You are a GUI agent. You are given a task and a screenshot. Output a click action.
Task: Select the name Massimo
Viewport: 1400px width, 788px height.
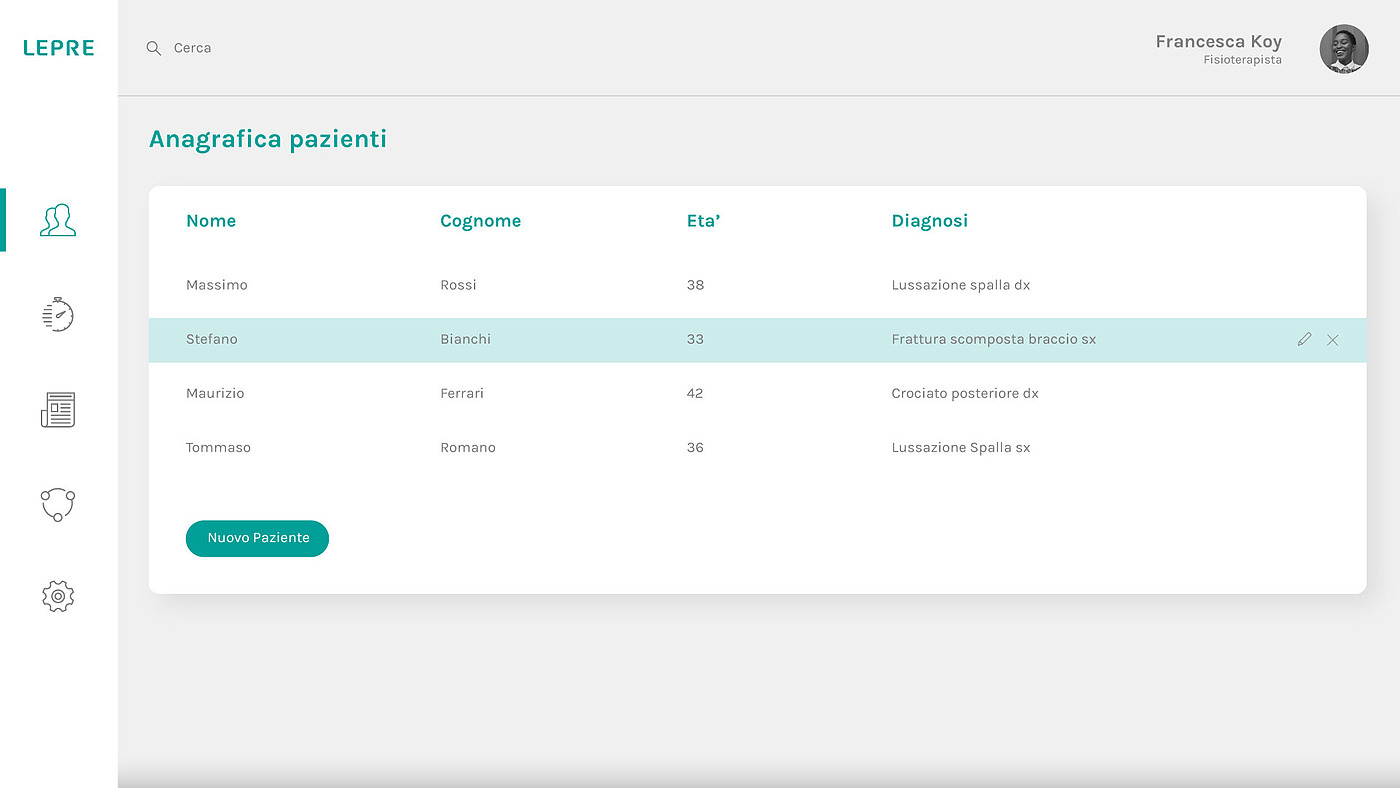[x=217, y=285]
